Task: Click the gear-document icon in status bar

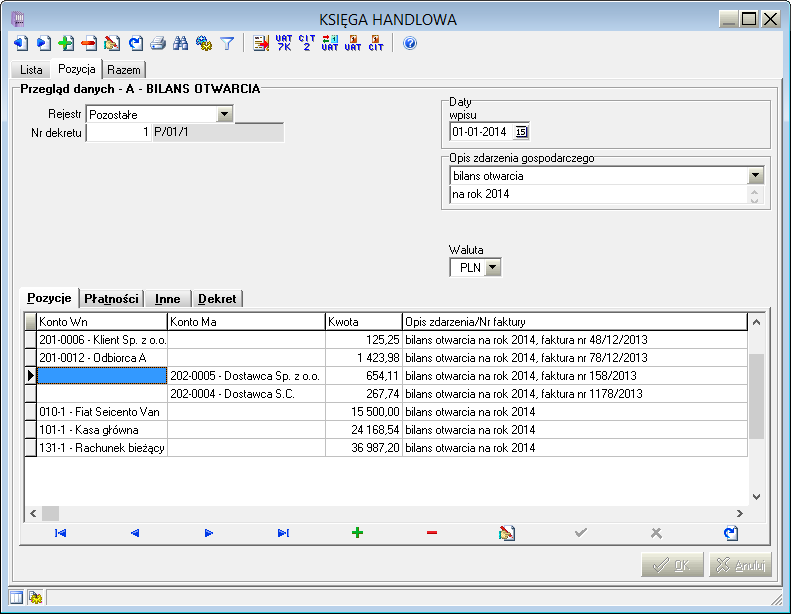Action: click(35, 598)
